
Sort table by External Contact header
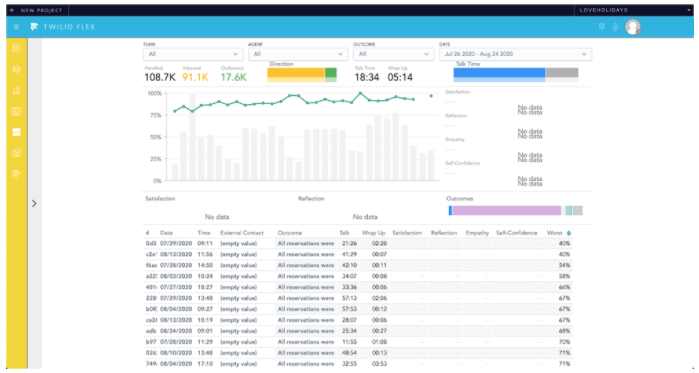[x=242, y=233]
